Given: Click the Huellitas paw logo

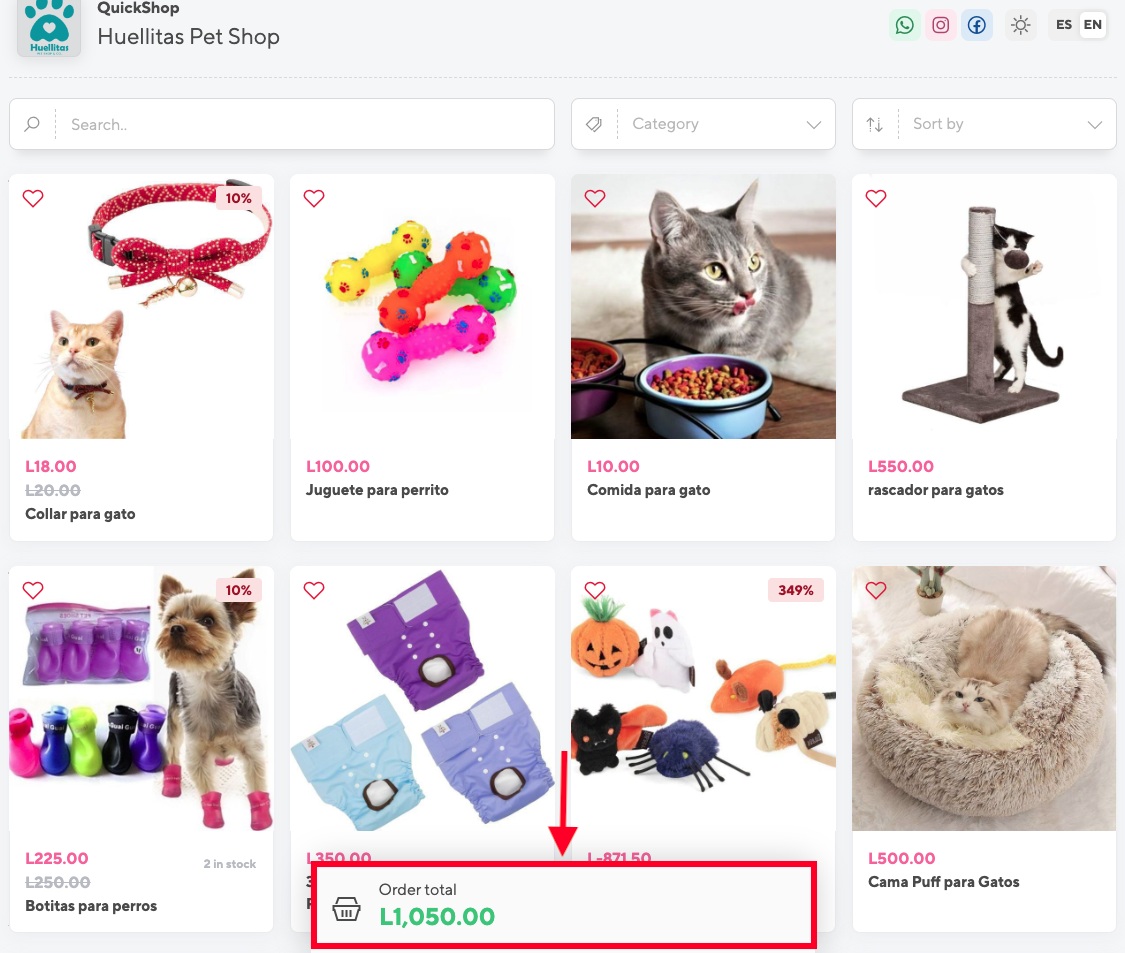Looking at the screenshot, I should (x=48, y=28).
